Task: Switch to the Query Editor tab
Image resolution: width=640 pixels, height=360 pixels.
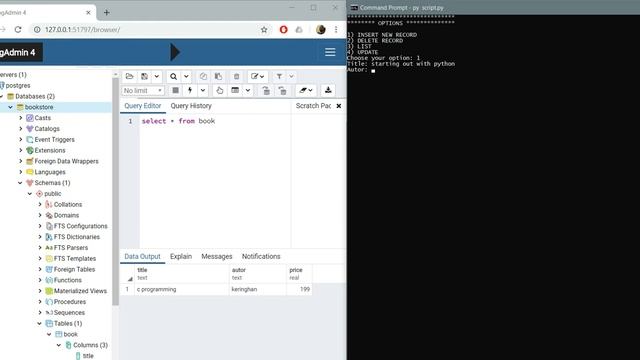Action: tap(143, 106)
